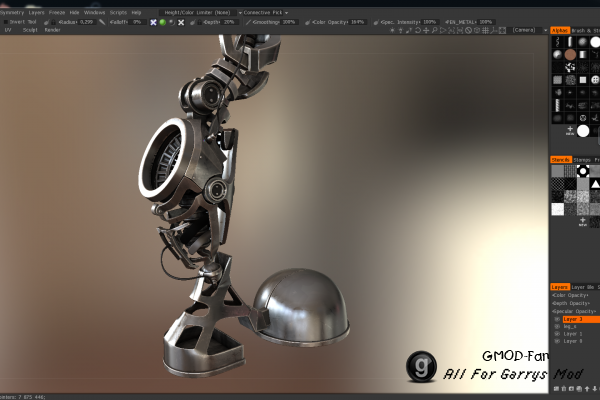
Task: Select the Alphas tab
Action: click(560, 30)
